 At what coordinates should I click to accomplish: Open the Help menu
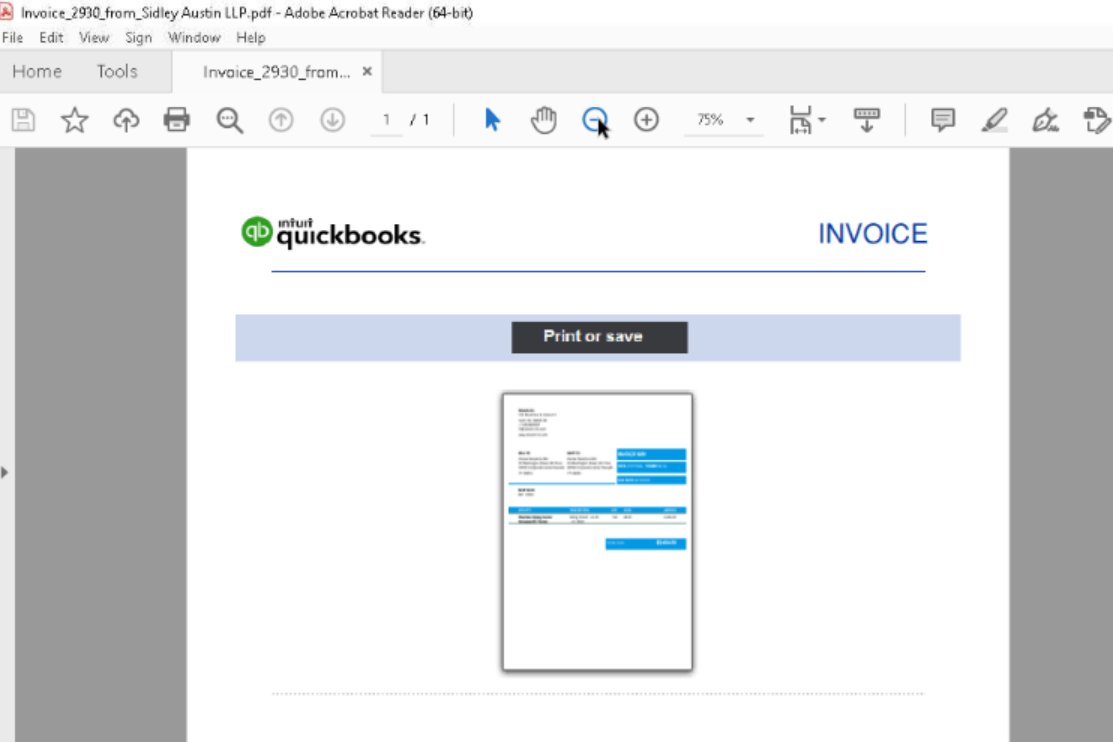pos(251,38)
